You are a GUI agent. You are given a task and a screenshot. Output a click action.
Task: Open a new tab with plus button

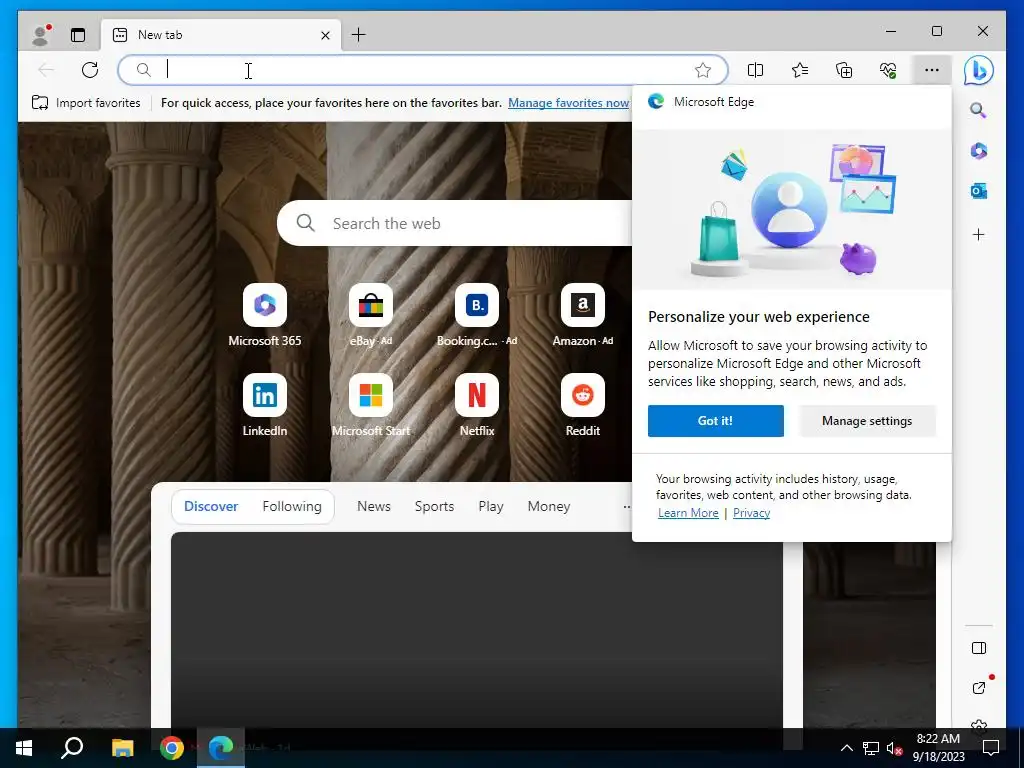[359, 35]
